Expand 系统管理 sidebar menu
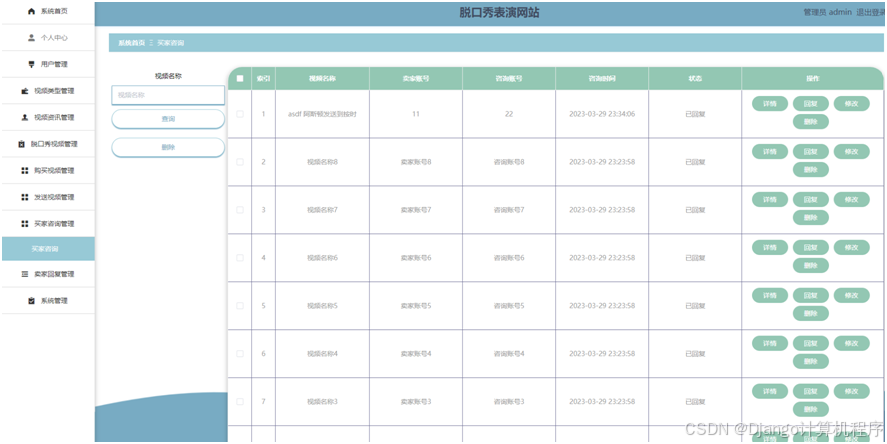The width and height of the screenshot is (887, 444). (48, 301)
